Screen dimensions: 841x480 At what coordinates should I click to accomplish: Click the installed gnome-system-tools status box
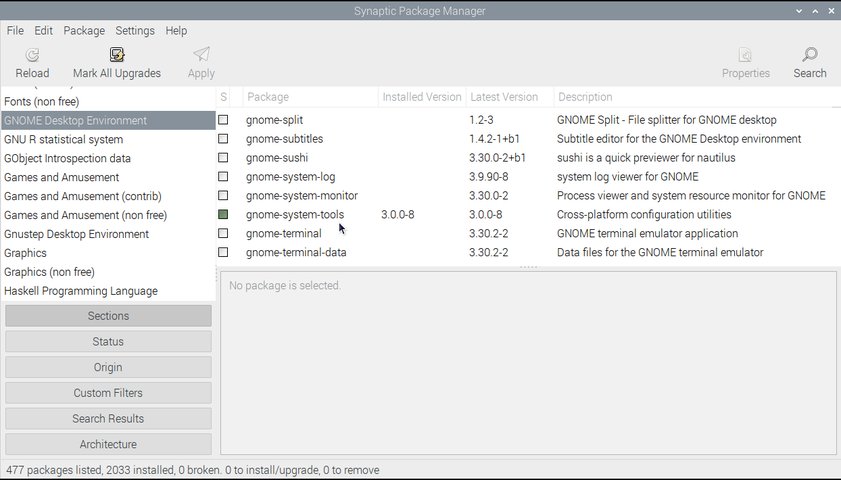point(223,215)
